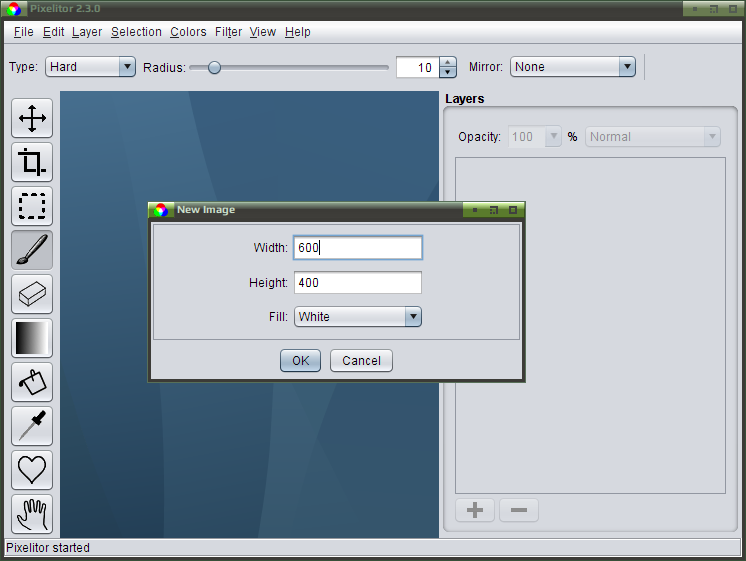Open the Edit menu

pyautogui.click(x=53, y=32)
